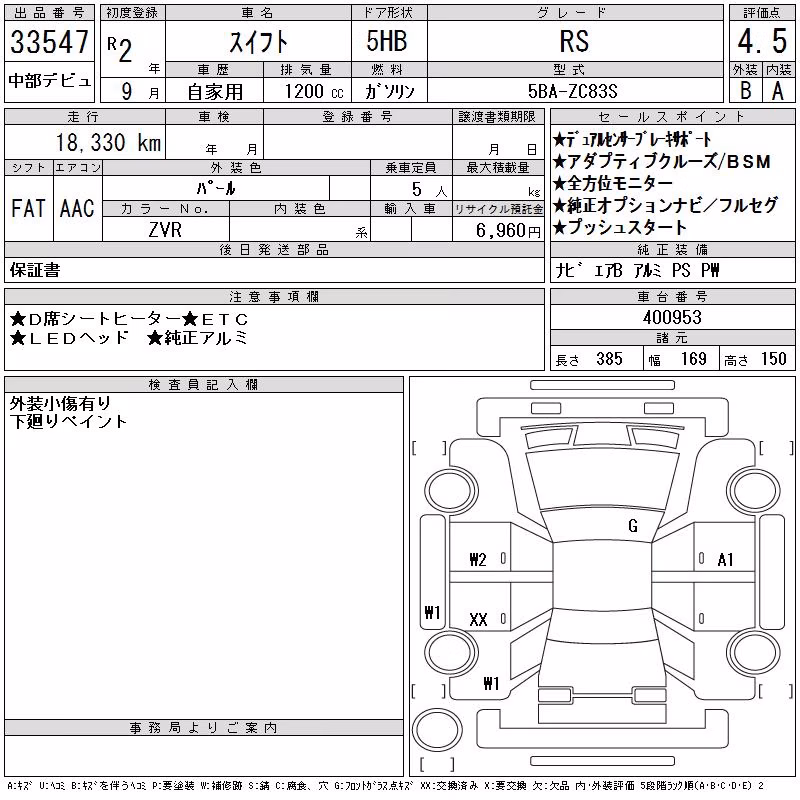Click seating capacity 5 人
The image size is (800, 800).
(429, 189)
